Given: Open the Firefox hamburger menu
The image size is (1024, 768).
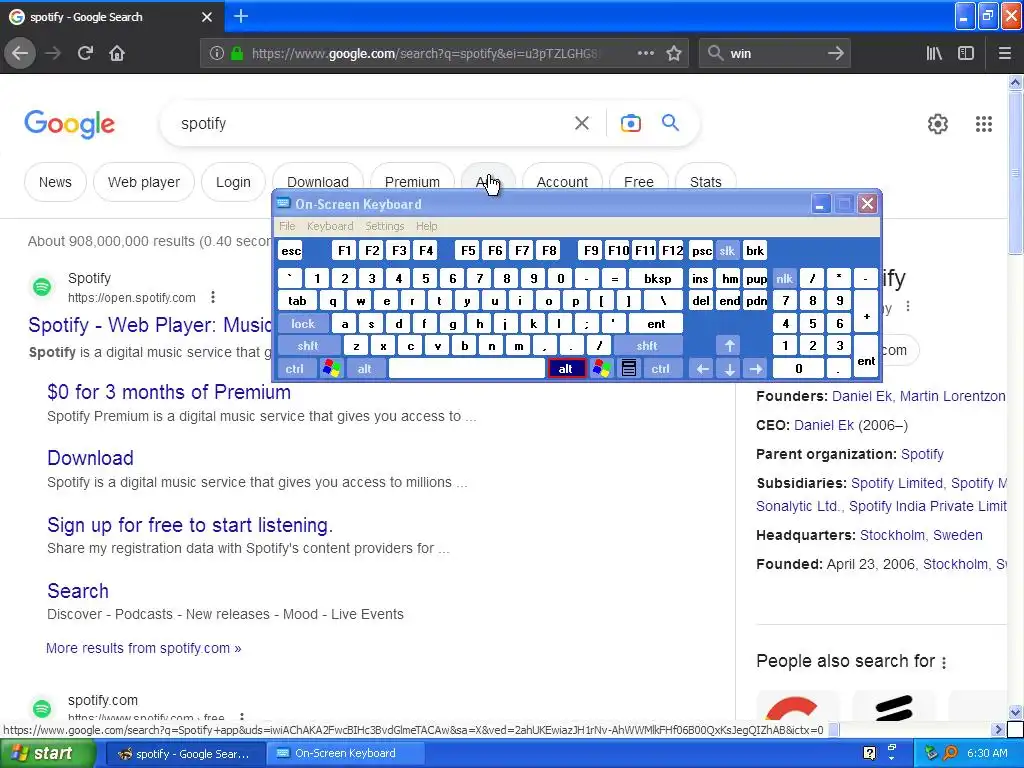Looking at the screenshot, I should click(x=1005, y=54).
